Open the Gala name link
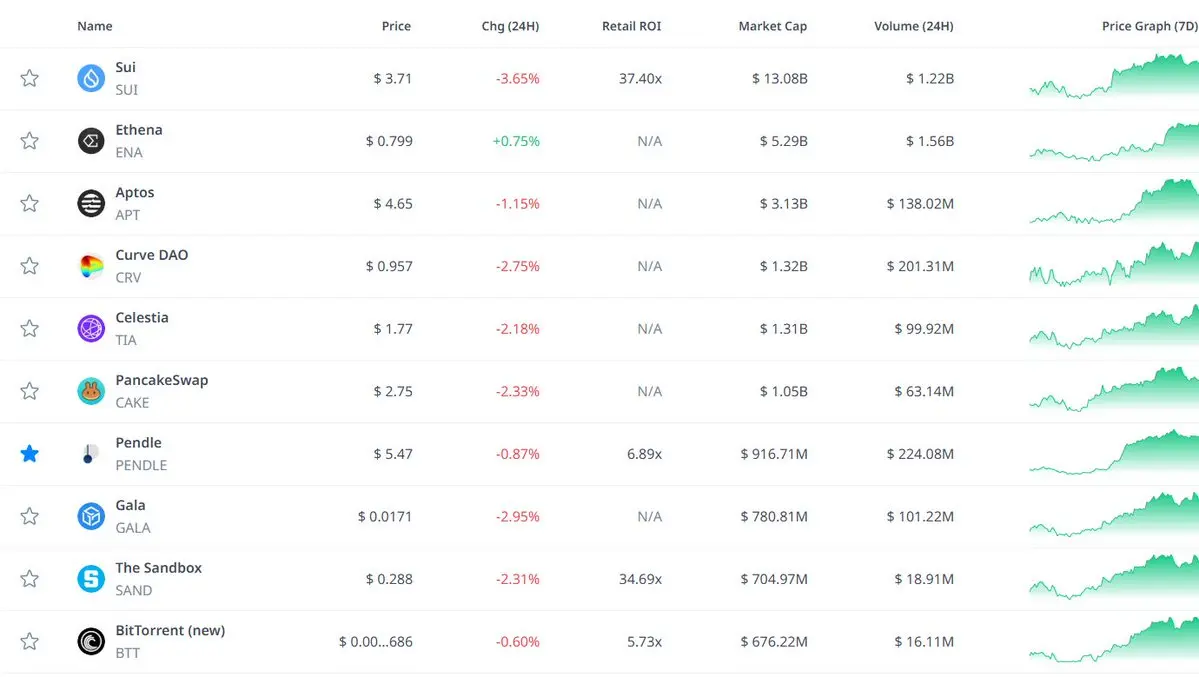 tap(130, 506)
